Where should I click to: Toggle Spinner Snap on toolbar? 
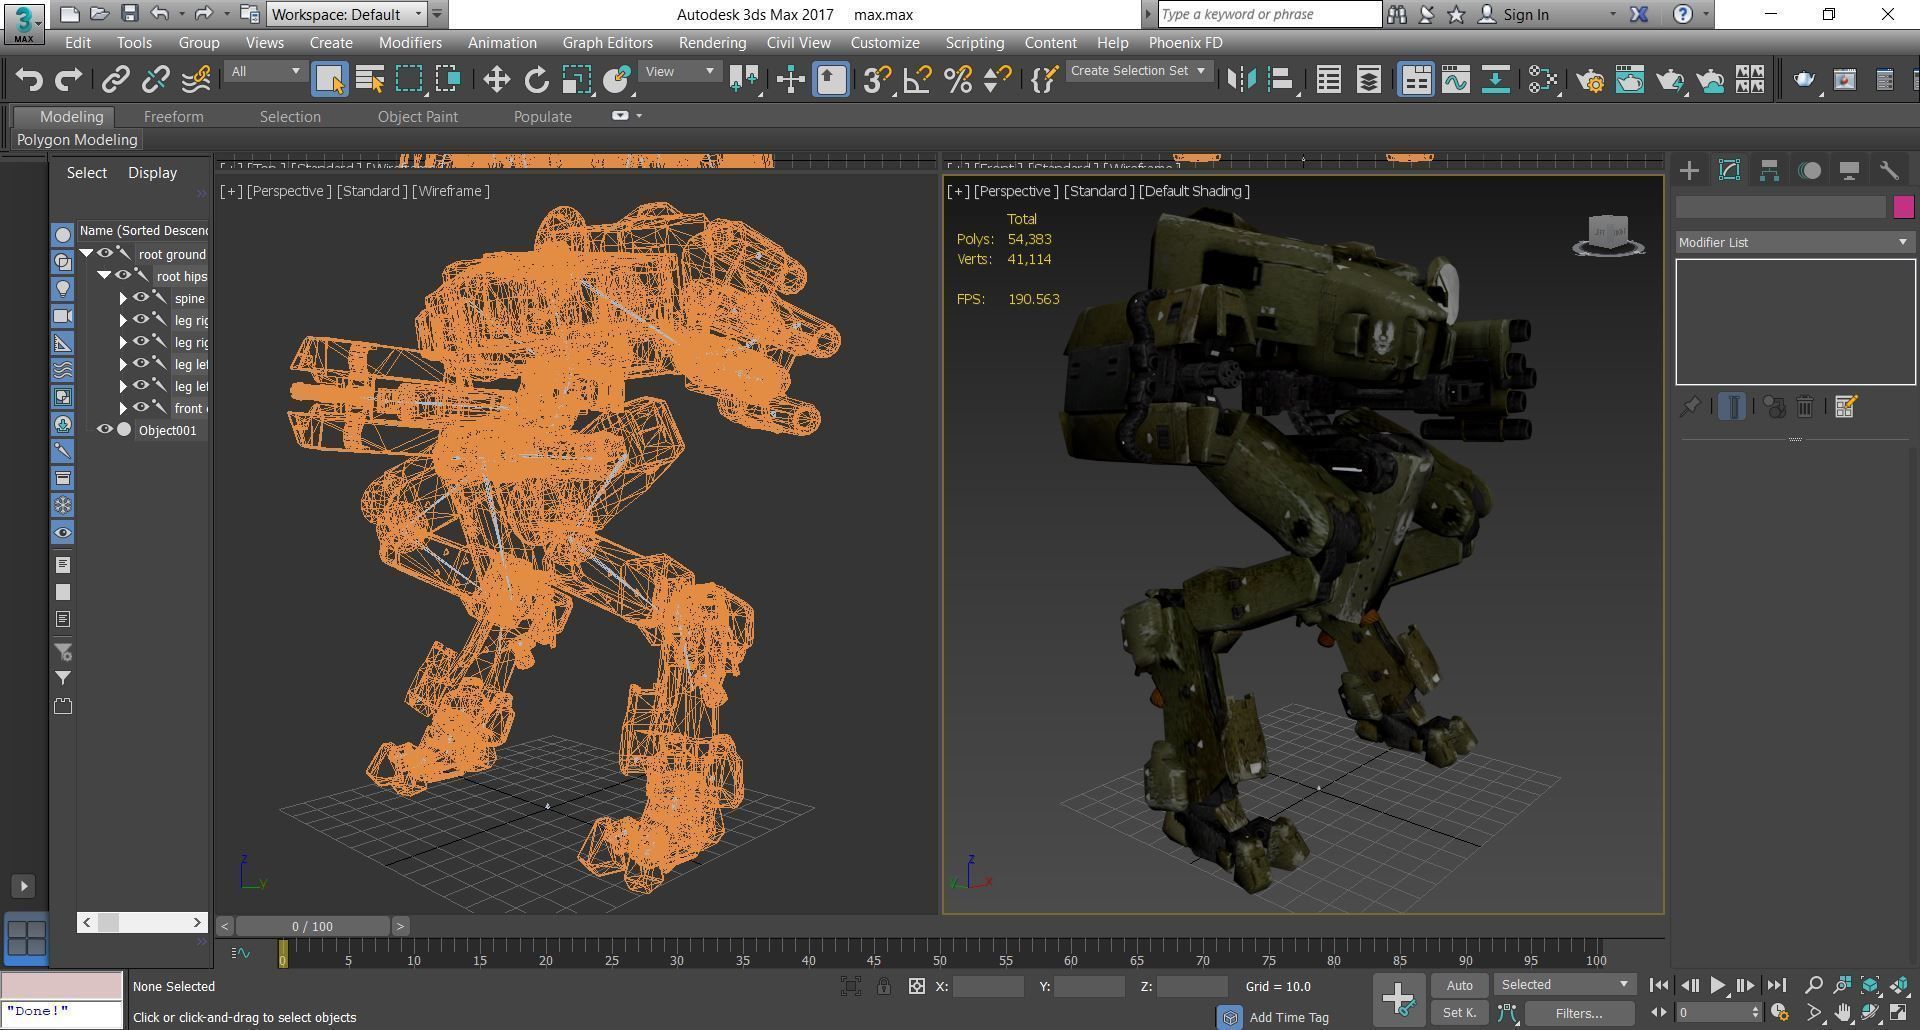[x=997, y=80]
